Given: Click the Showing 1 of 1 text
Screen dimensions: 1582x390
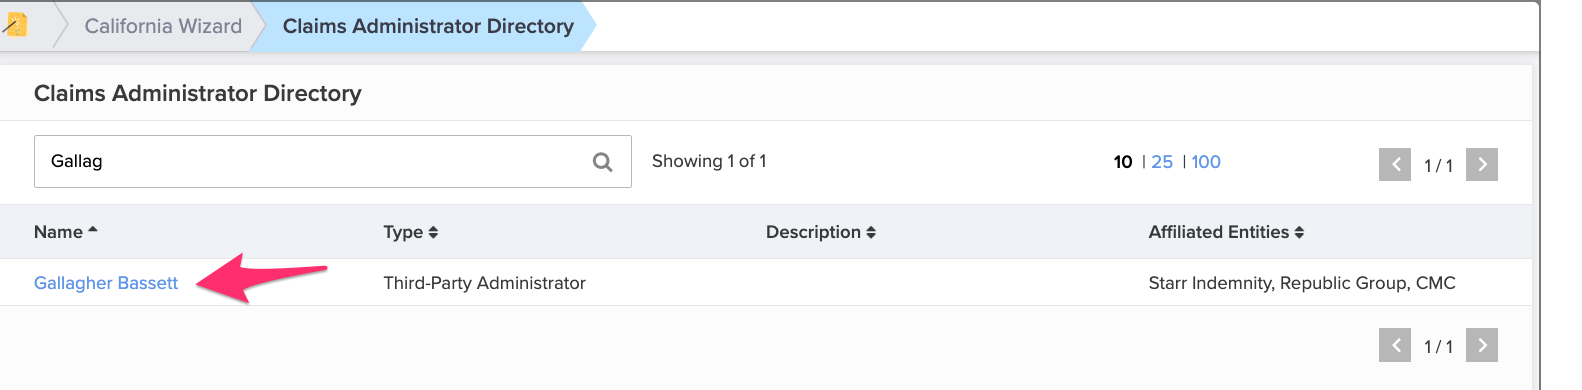Looking at the screenshot, I should (709, 161).
